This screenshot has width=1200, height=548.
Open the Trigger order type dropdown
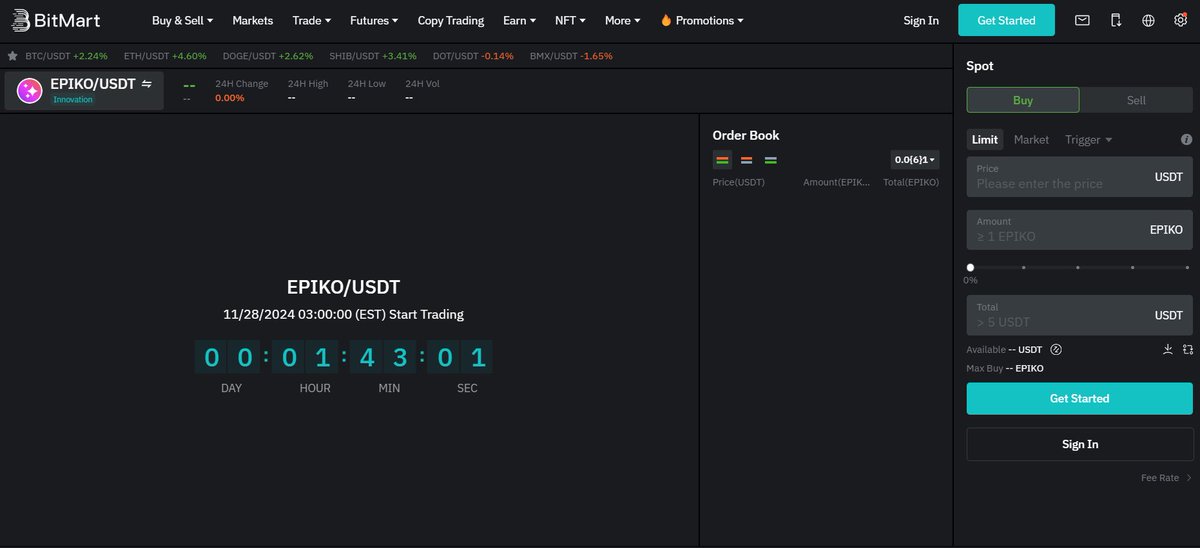point(1088,140)
